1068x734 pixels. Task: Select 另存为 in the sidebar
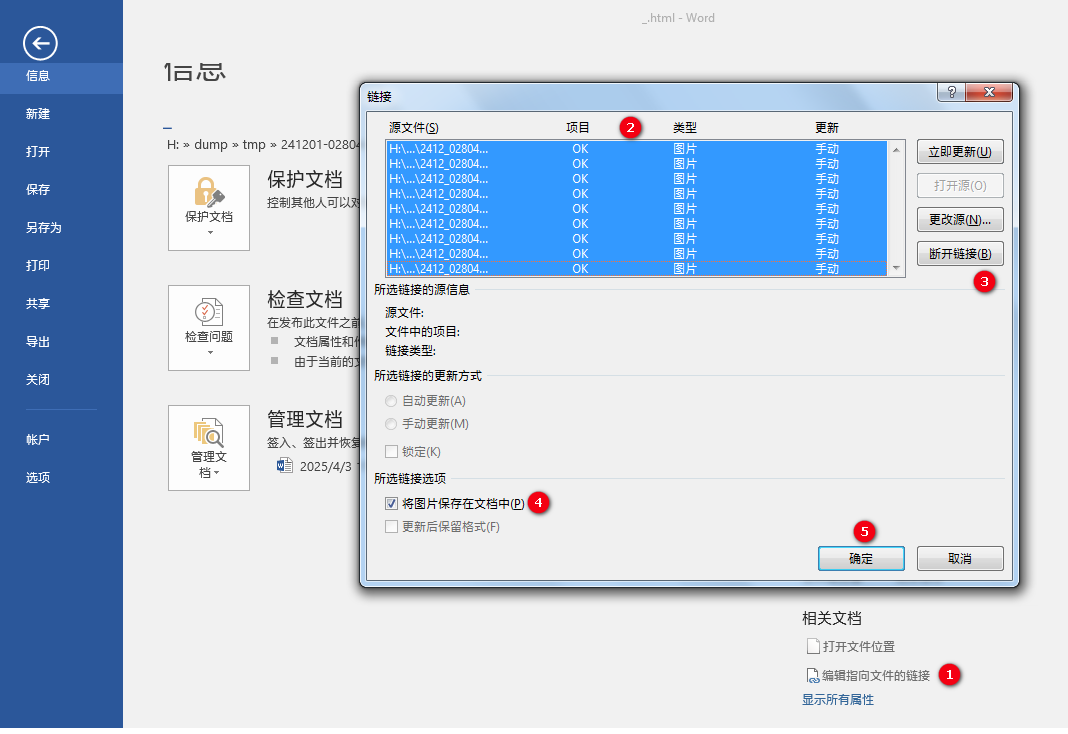(x=44, y=228)
